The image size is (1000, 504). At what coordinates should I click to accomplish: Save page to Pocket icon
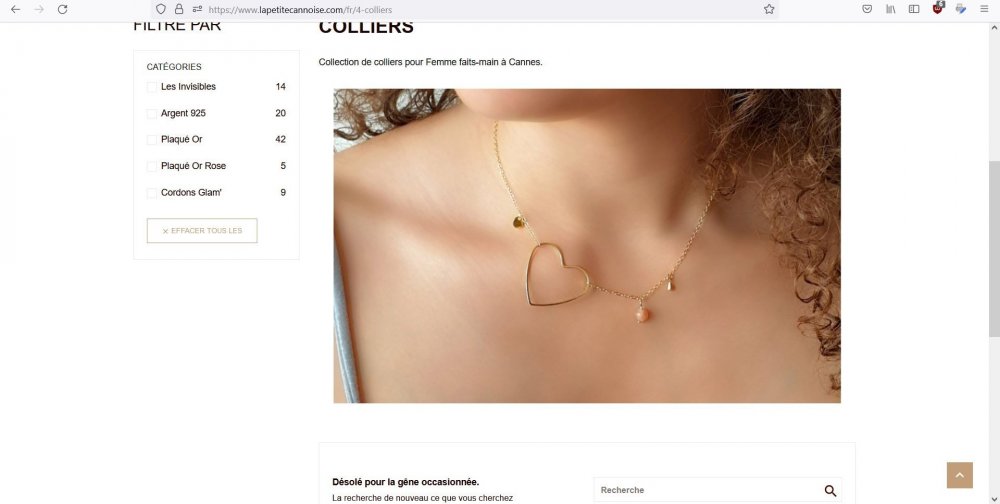(867, 10)
